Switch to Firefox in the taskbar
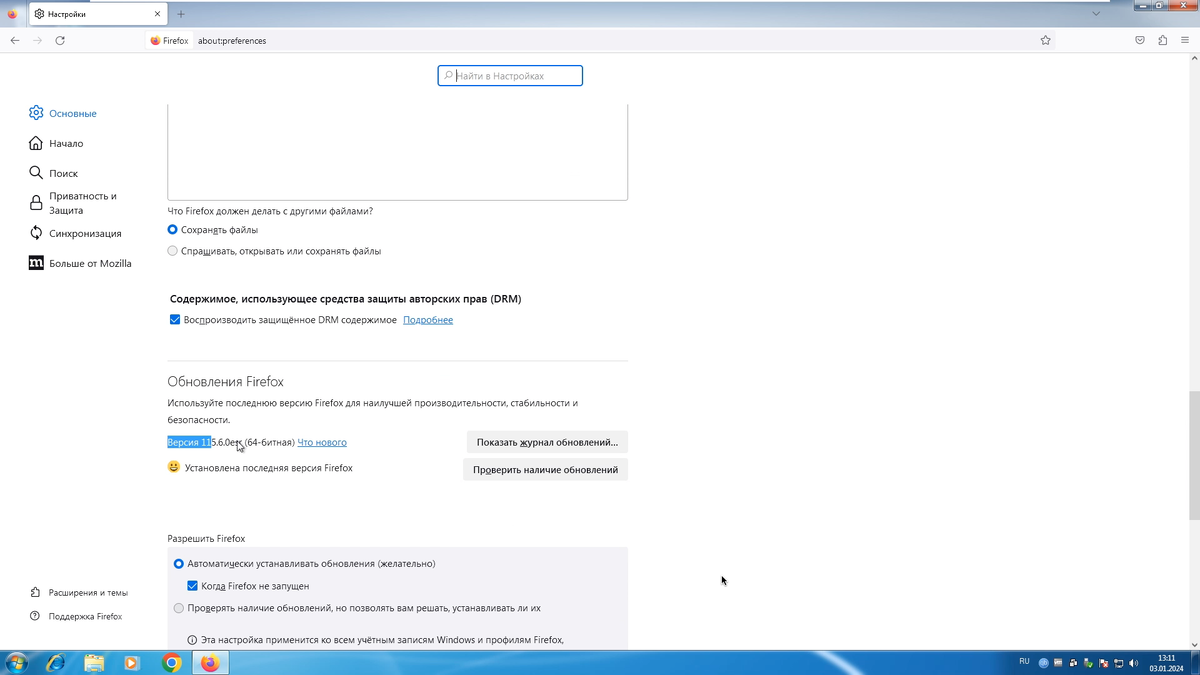Screen dimensions: 1200x675 tap(210, 663)
